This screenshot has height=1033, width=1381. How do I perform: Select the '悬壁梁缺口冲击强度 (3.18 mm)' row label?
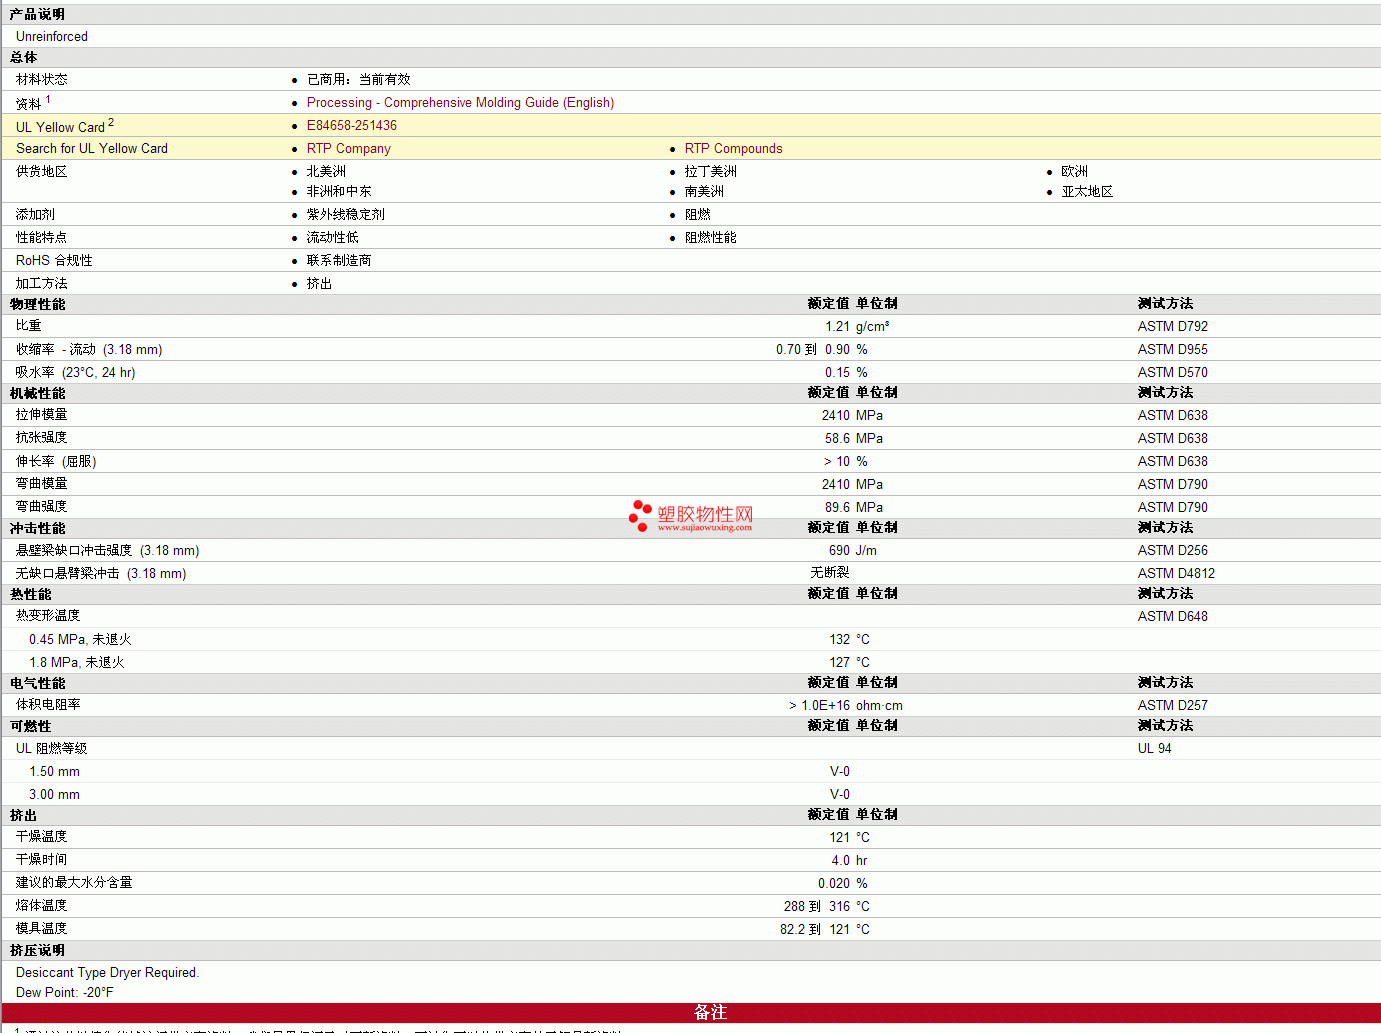coord(107,551)
